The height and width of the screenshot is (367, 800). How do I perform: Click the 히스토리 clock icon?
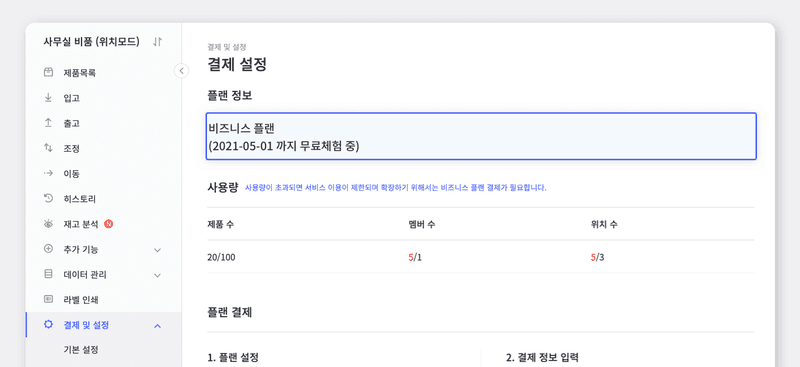click(x=48, y=199)
